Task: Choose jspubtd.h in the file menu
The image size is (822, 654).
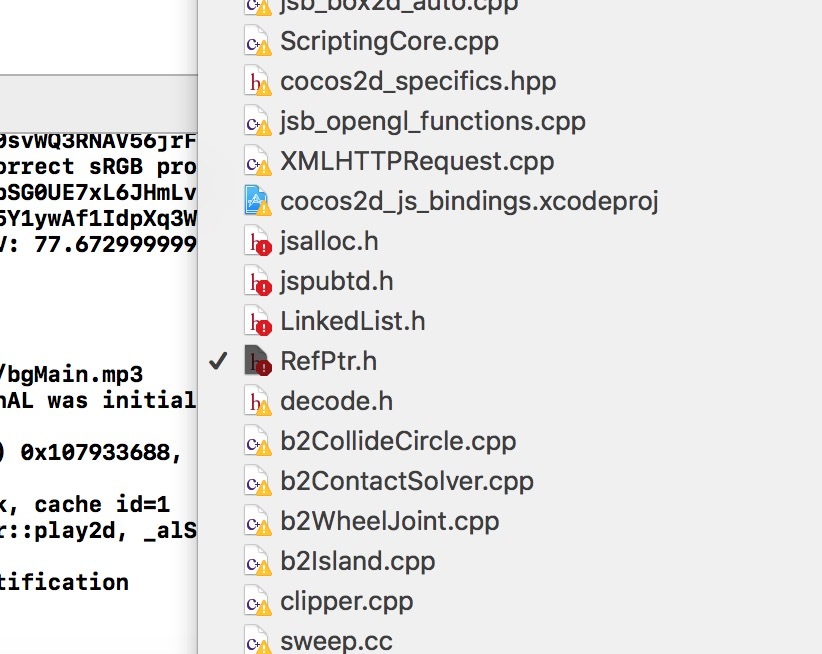Action: click(336, 281)
